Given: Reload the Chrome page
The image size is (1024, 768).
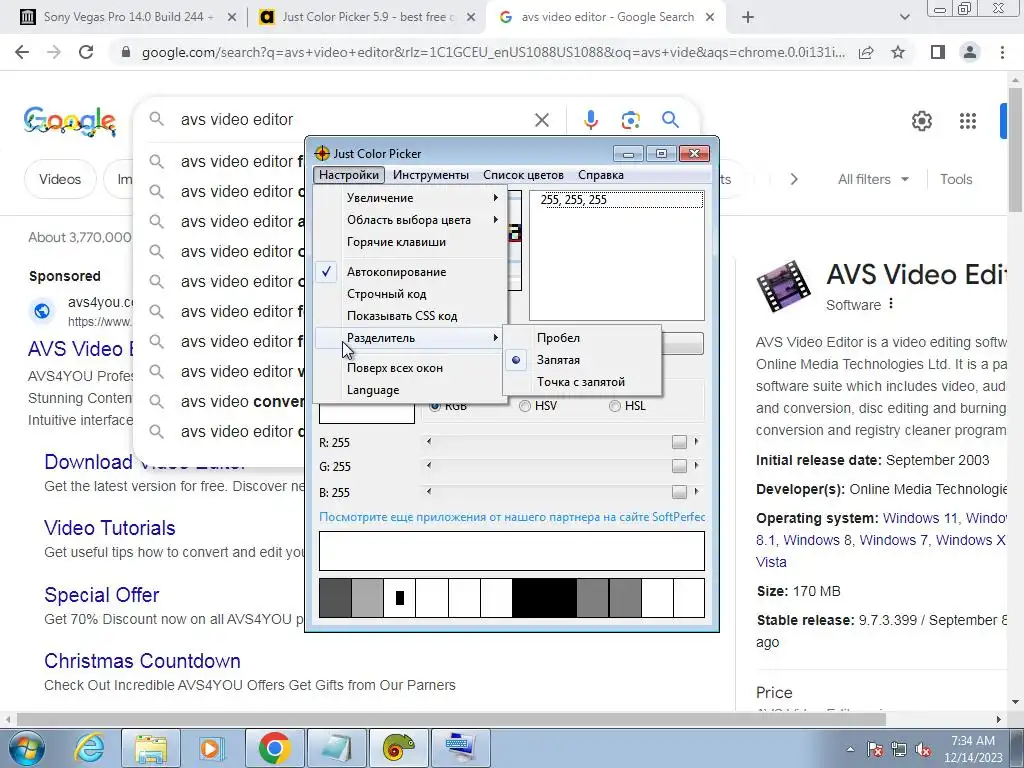Looking at the screenshot, I should click(86, 52).
